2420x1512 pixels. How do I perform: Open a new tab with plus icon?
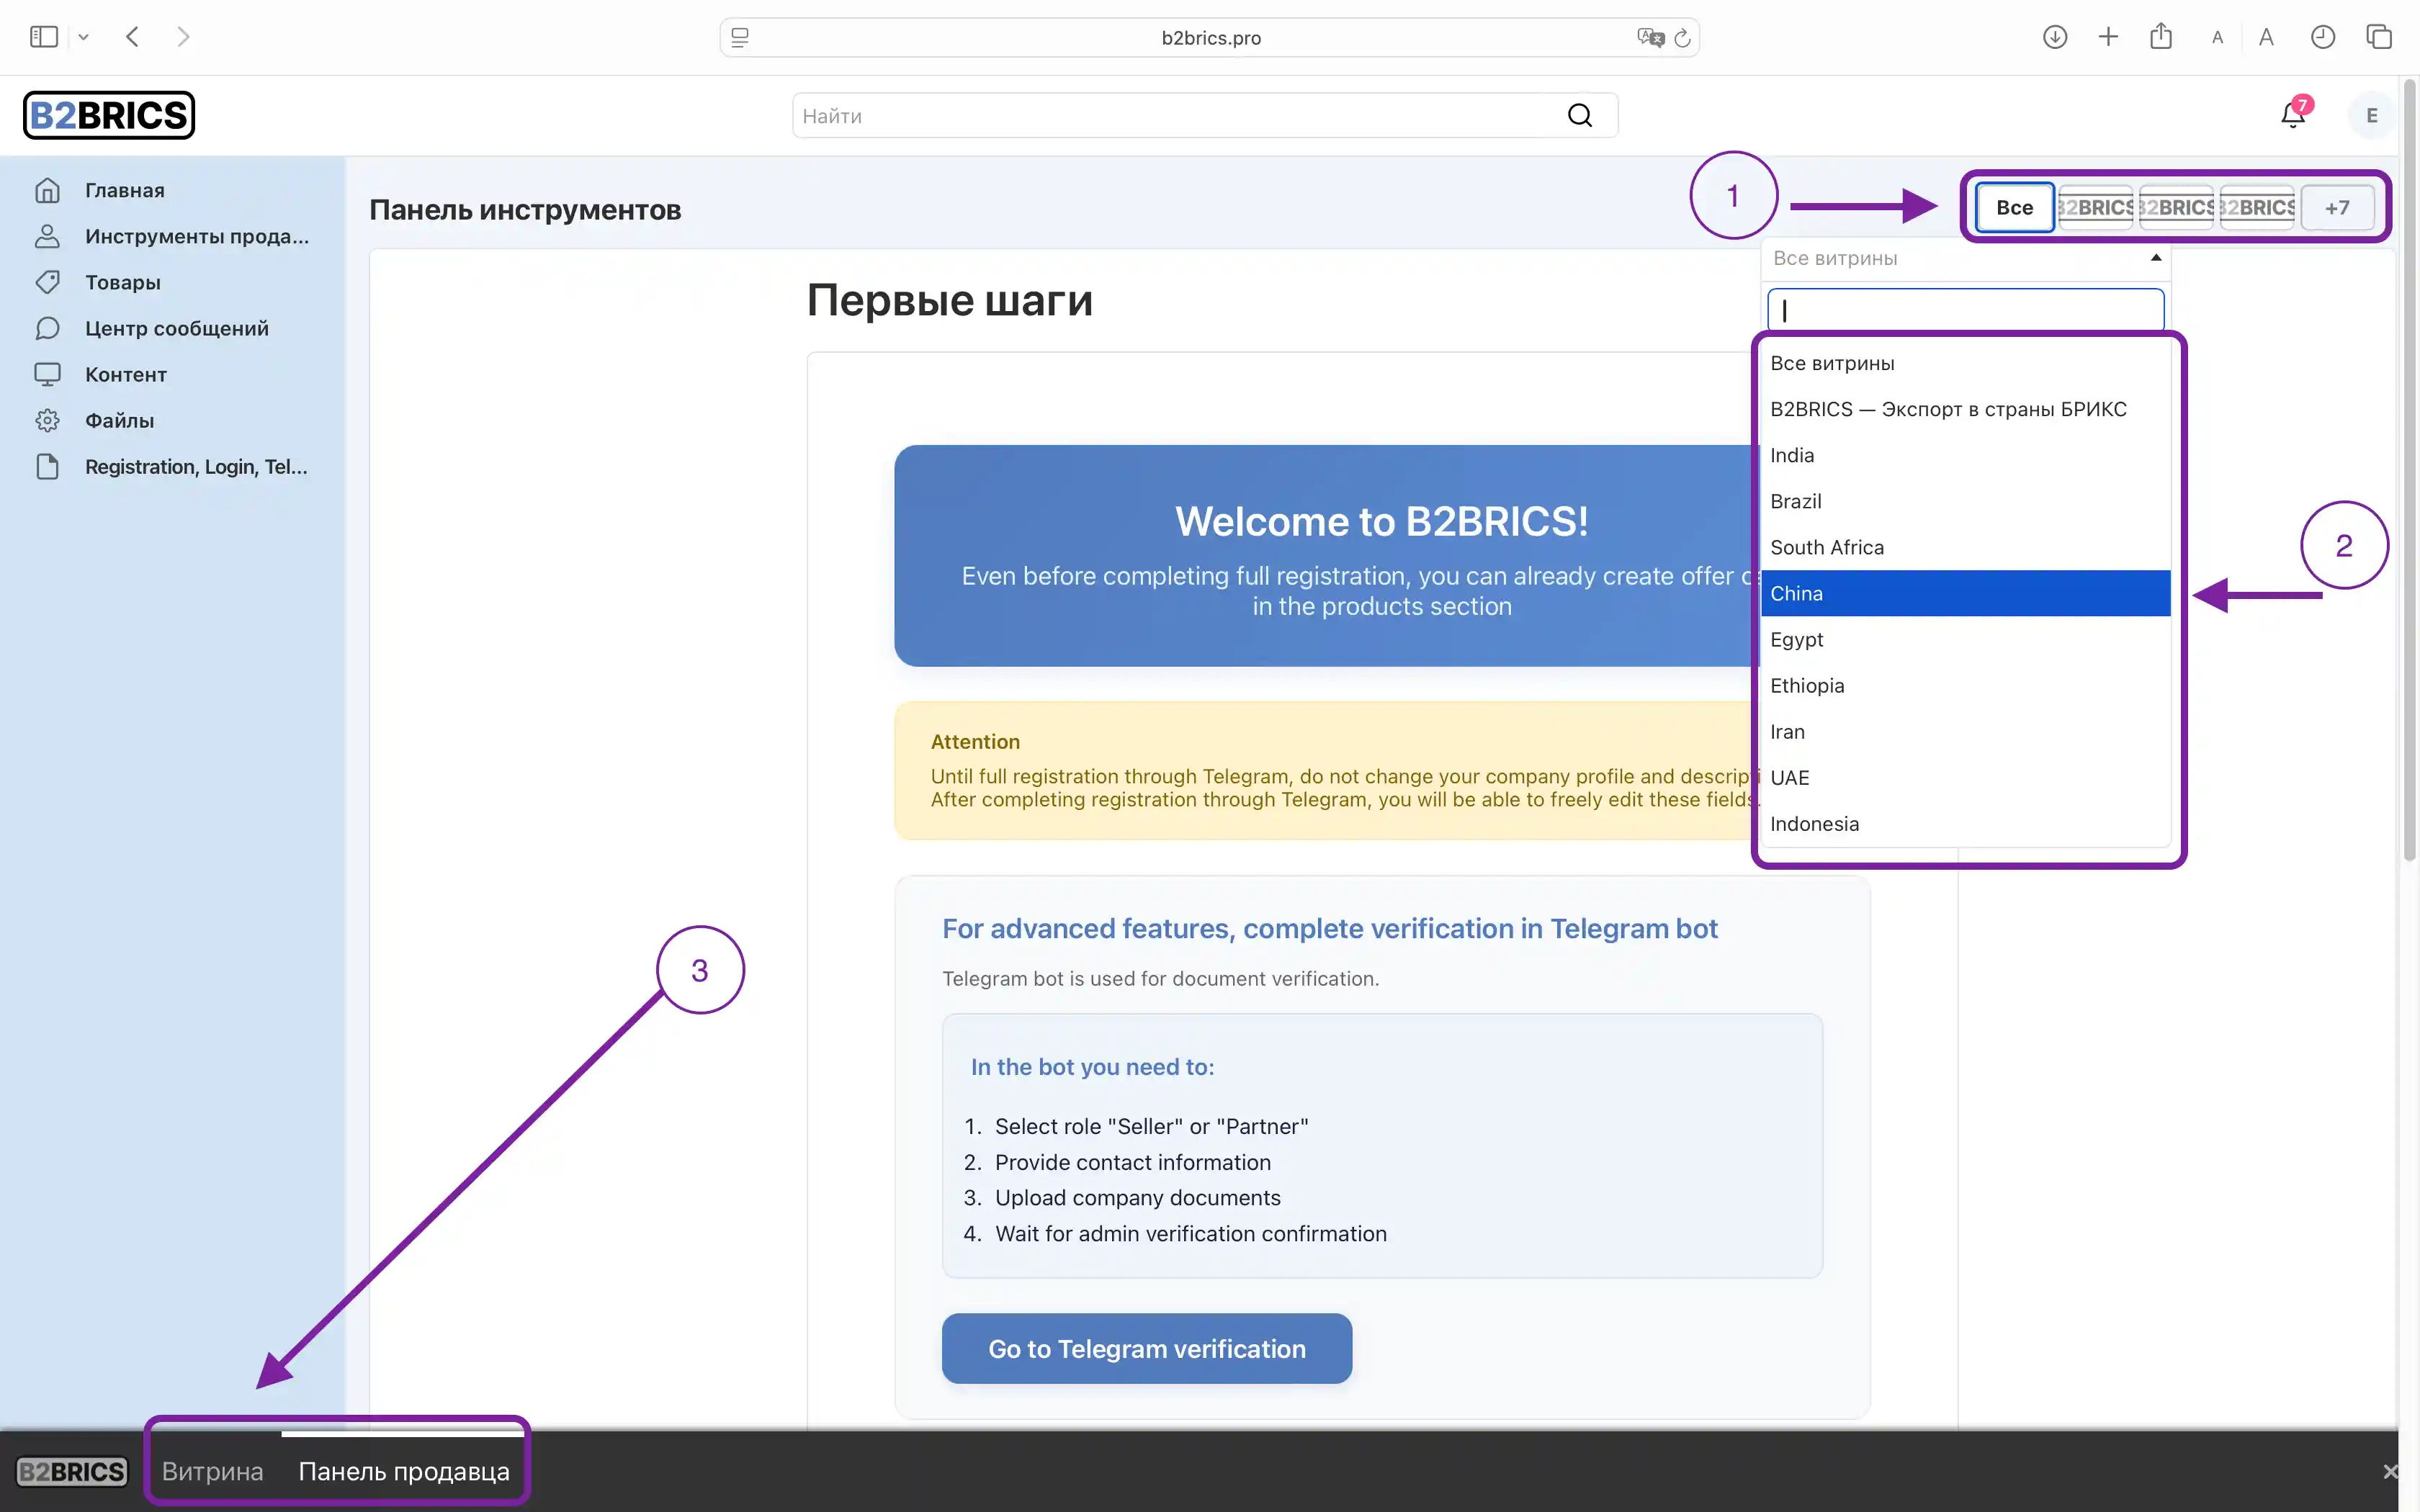coord(2108,37)
